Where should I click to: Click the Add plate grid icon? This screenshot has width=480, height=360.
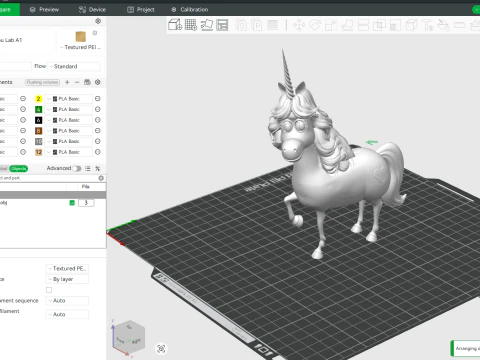191,25
